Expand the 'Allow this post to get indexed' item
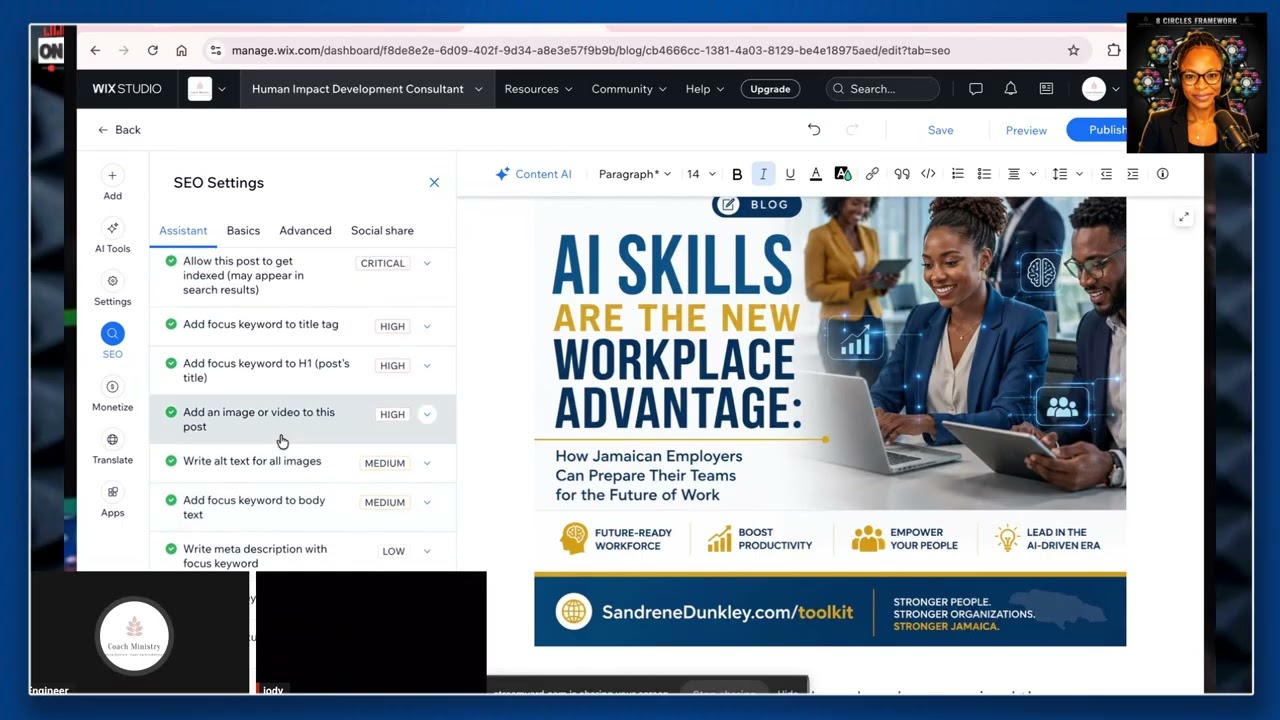The image size is (1280, 720). tap(427, 263)
